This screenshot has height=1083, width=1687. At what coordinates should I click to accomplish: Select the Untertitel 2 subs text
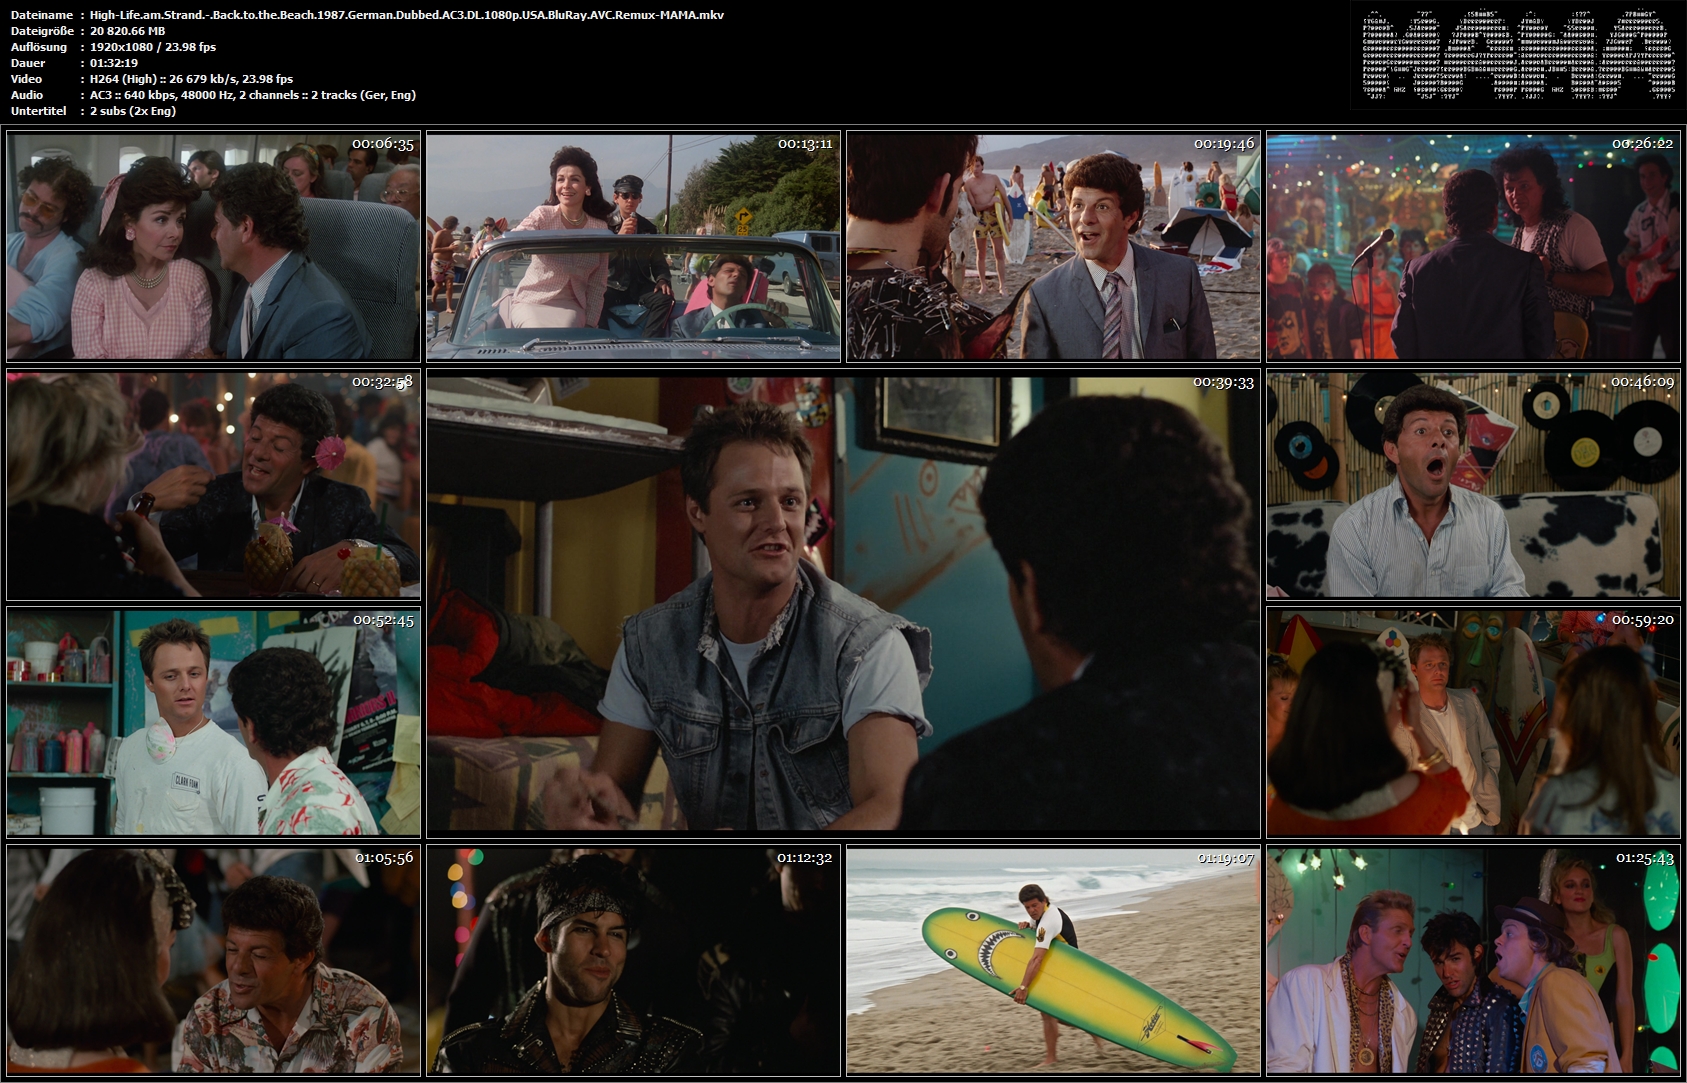point(133,111)
